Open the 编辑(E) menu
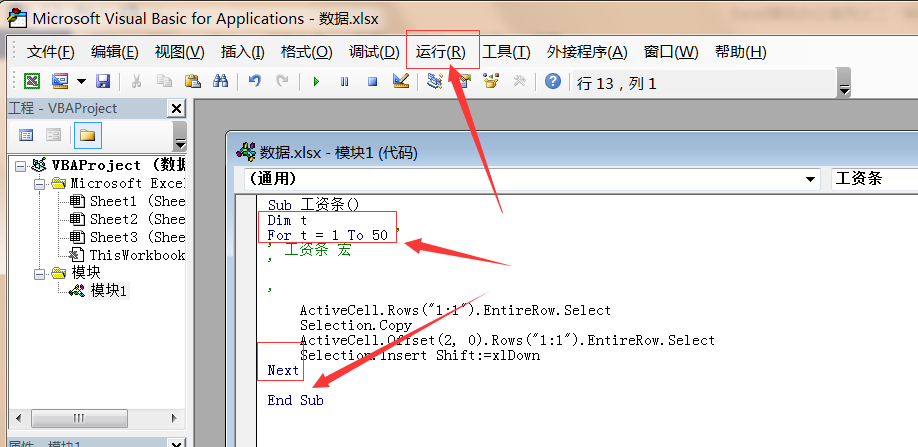This screenshot has height=447, width=918. (115, 52)
